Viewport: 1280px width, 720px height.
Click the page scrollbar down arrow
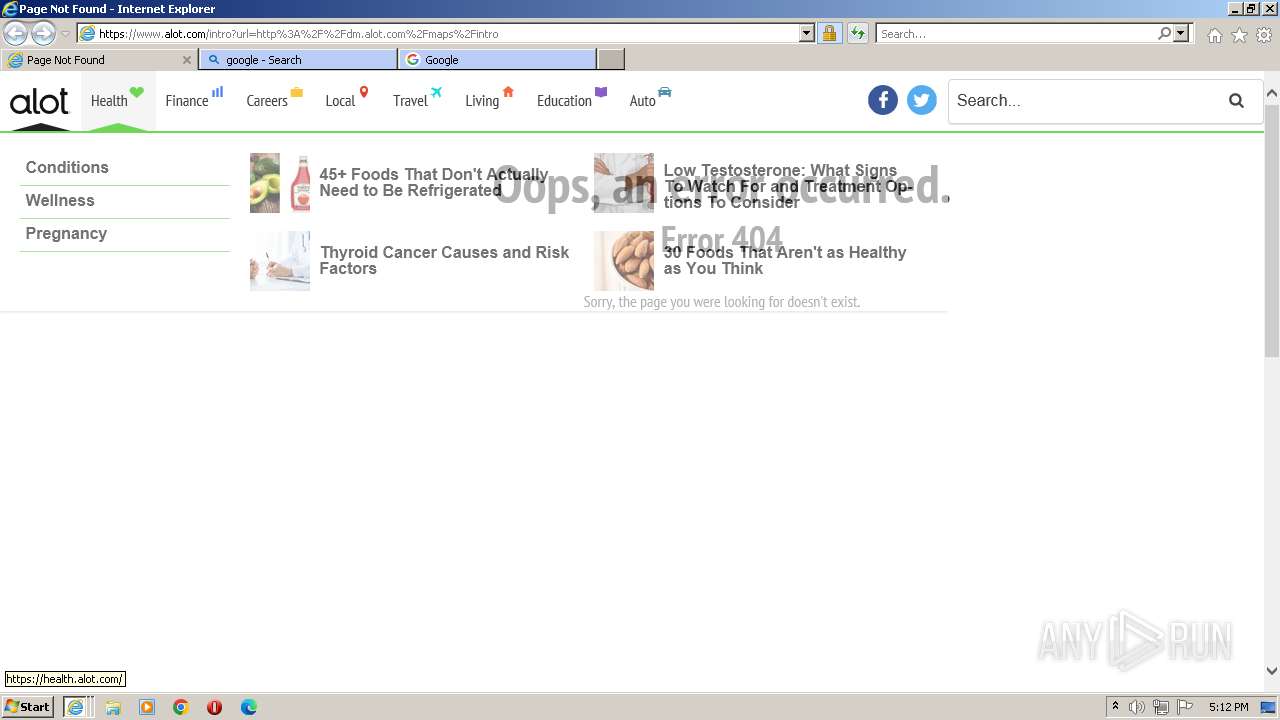pyautogui.click(x=1272, y=671)
